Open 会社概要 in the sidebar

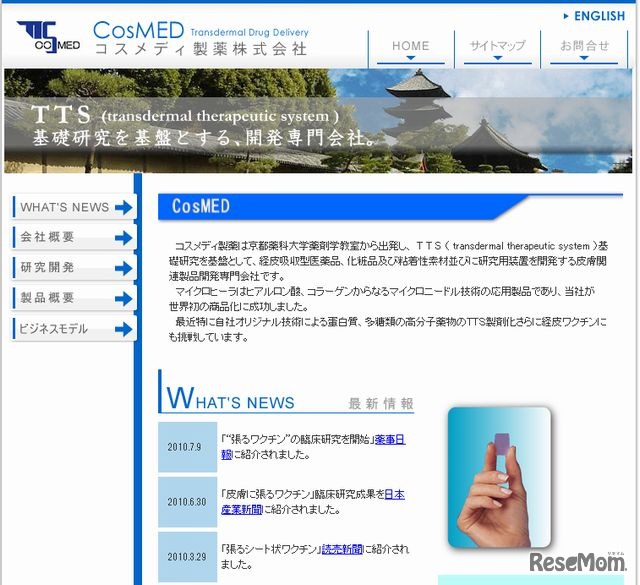point(75,238)
